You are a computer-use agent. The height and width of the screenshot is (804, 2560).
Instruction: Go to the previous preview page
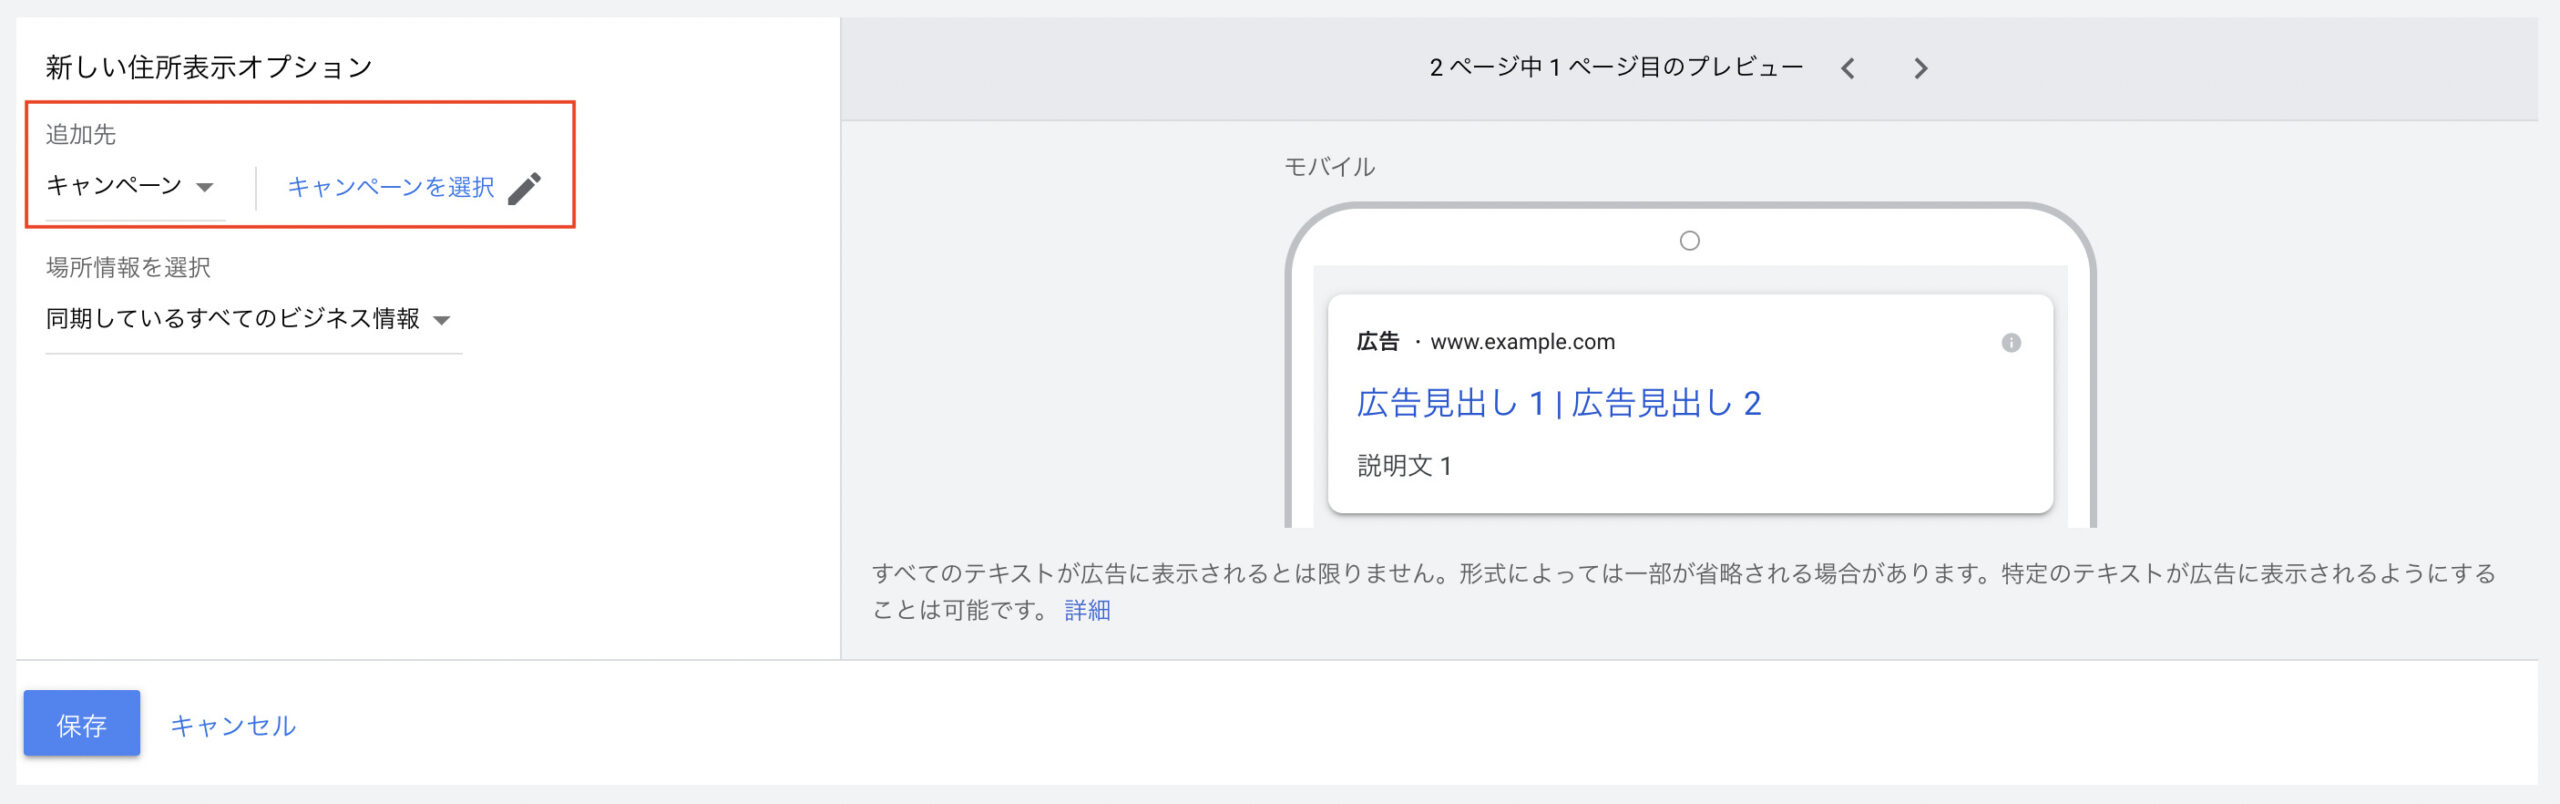[1848, 68]
